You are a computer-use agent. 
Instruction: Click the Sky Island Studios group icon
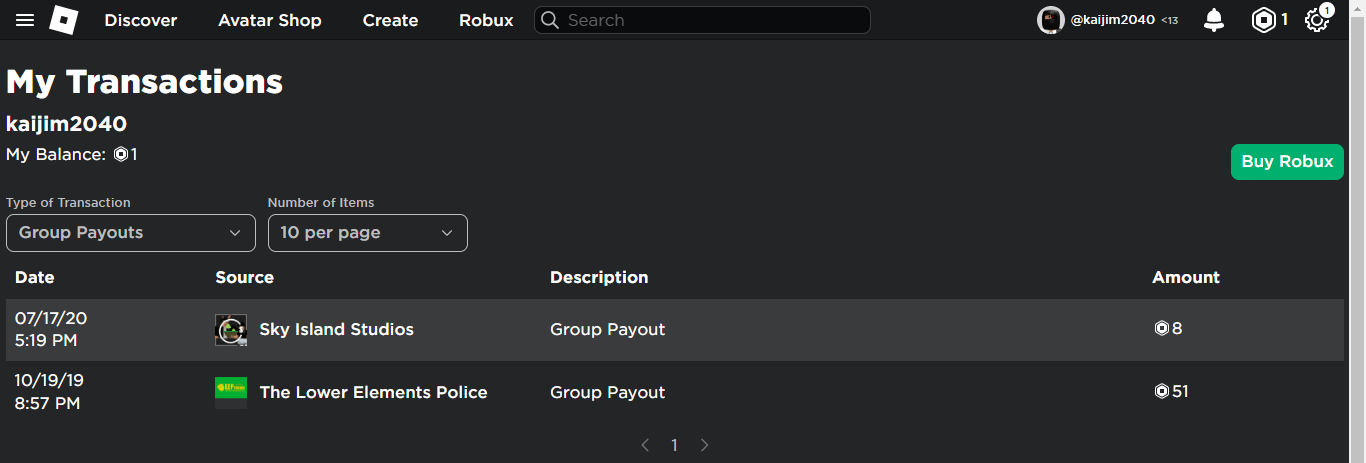point(231,330)
